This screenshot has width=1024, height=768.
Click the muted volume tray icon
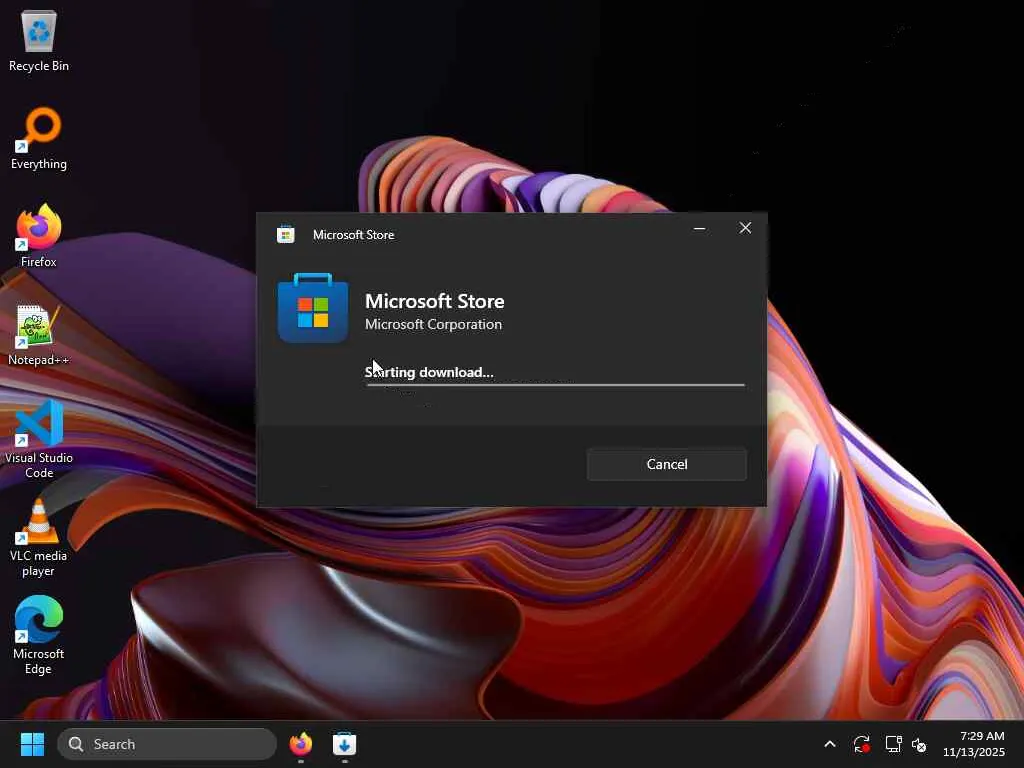pos(920,744)
